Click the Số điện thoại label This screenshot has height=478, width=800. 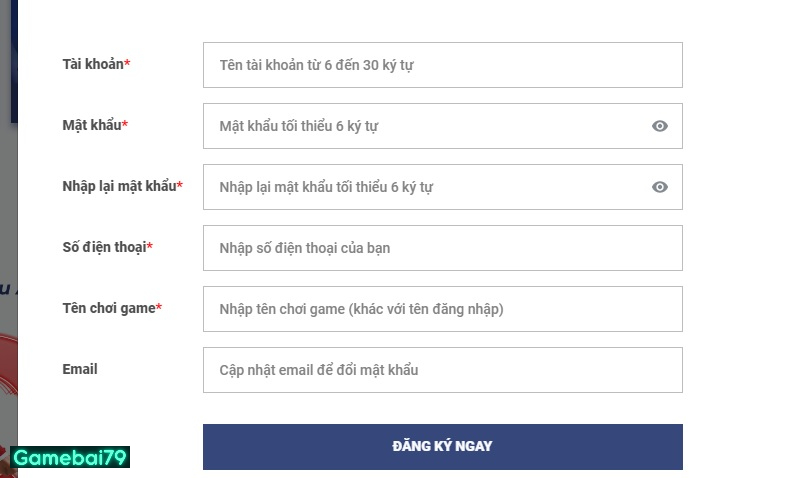(x=103, y=247)
